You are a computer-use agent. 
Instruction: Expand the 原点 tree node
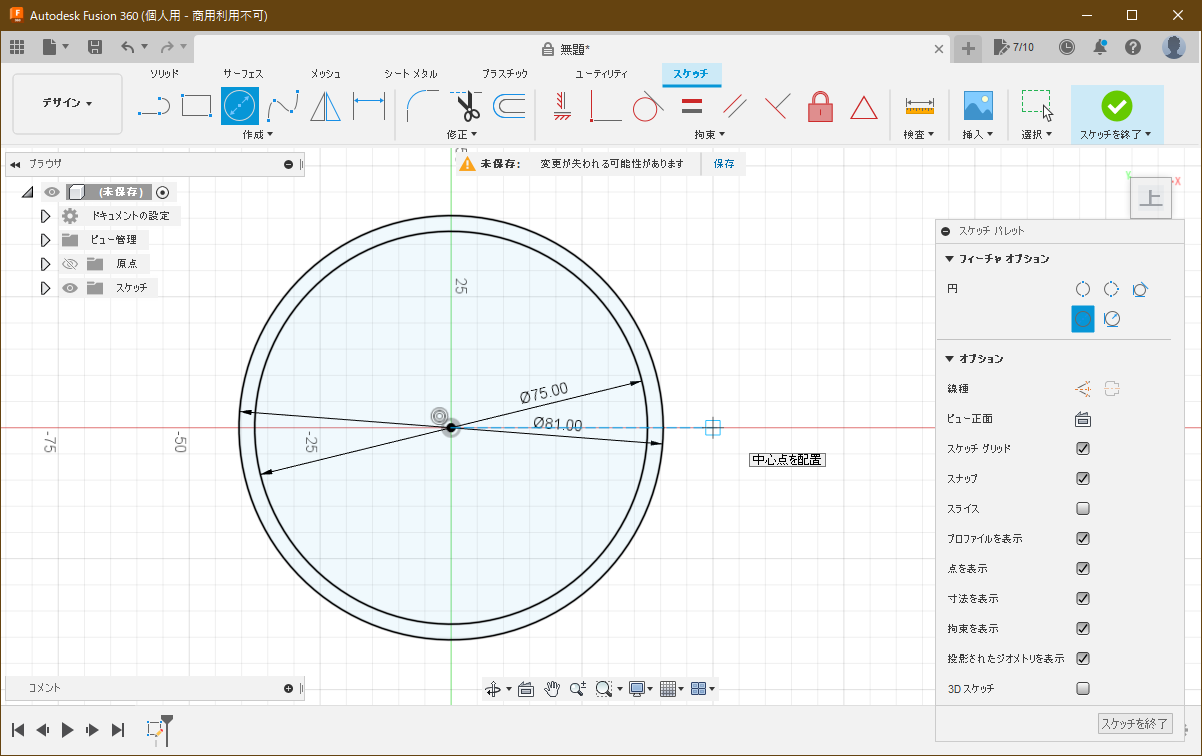(45, 264)
